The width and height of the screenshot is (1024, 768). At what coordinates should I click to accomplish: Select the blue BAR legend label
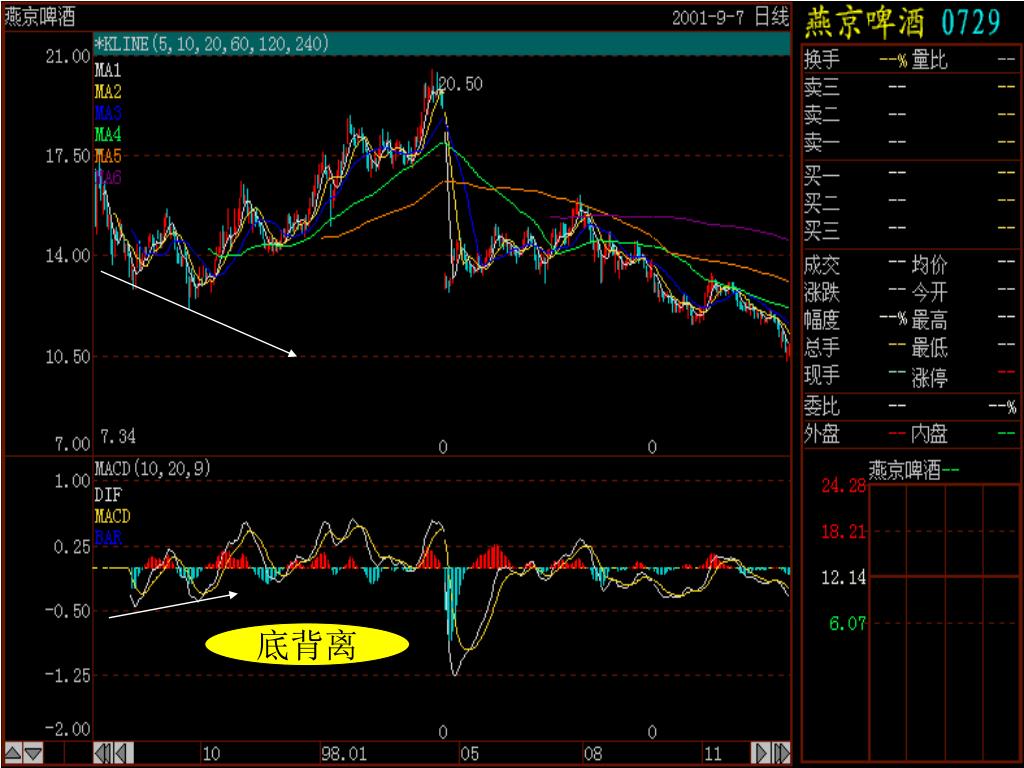click(x=108, y=537)
